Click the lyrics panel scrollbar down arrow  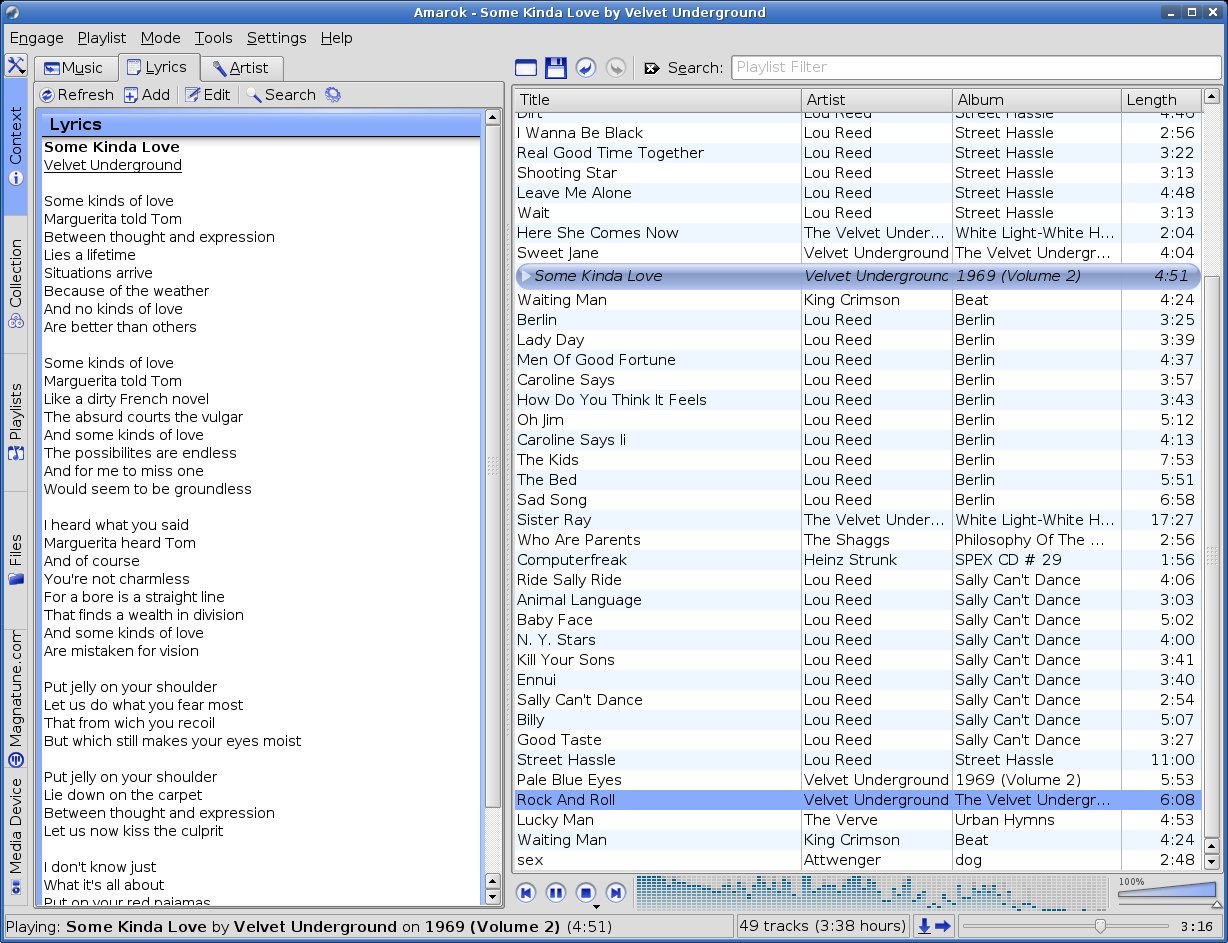(x=492, y=896)
